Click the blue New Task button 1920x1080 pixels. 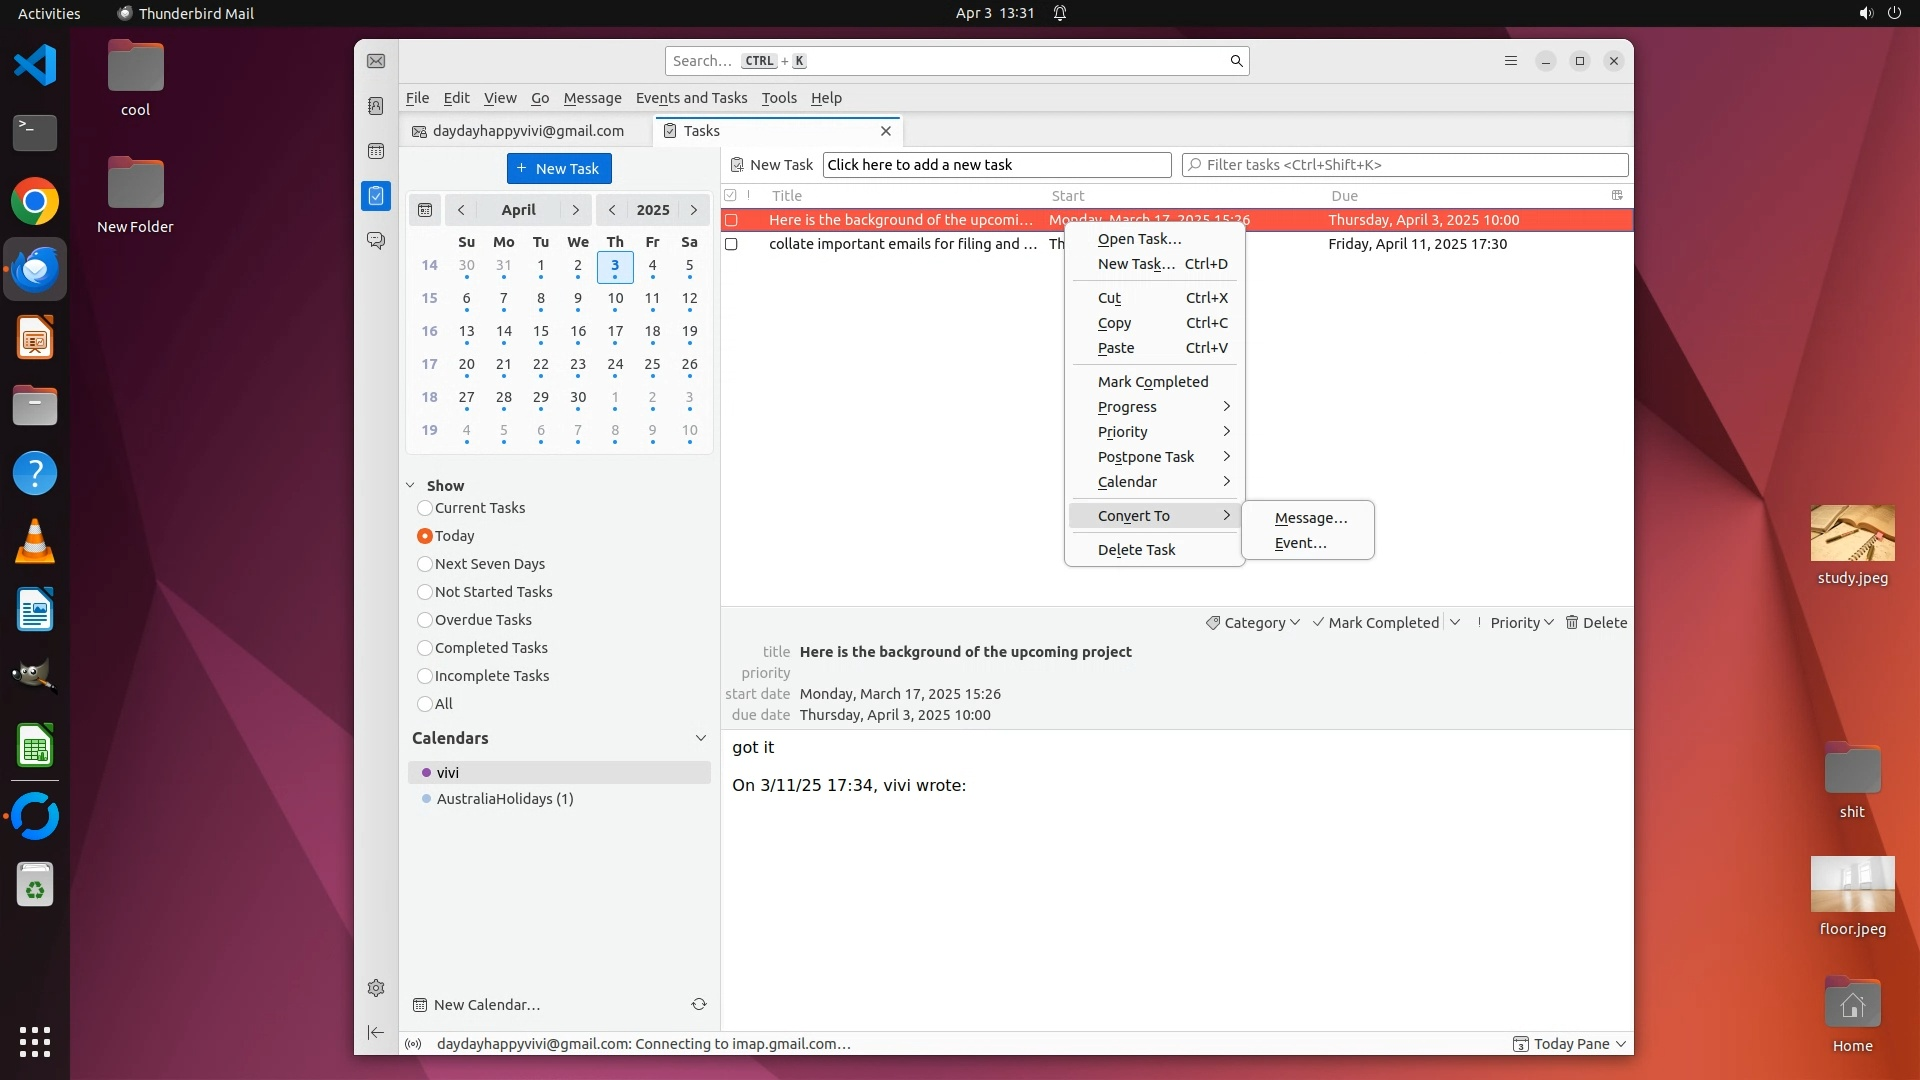(559, 168)
